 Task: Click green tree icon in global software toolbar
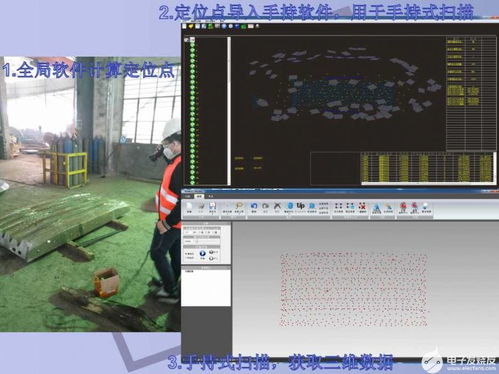[x=211, y=26]
